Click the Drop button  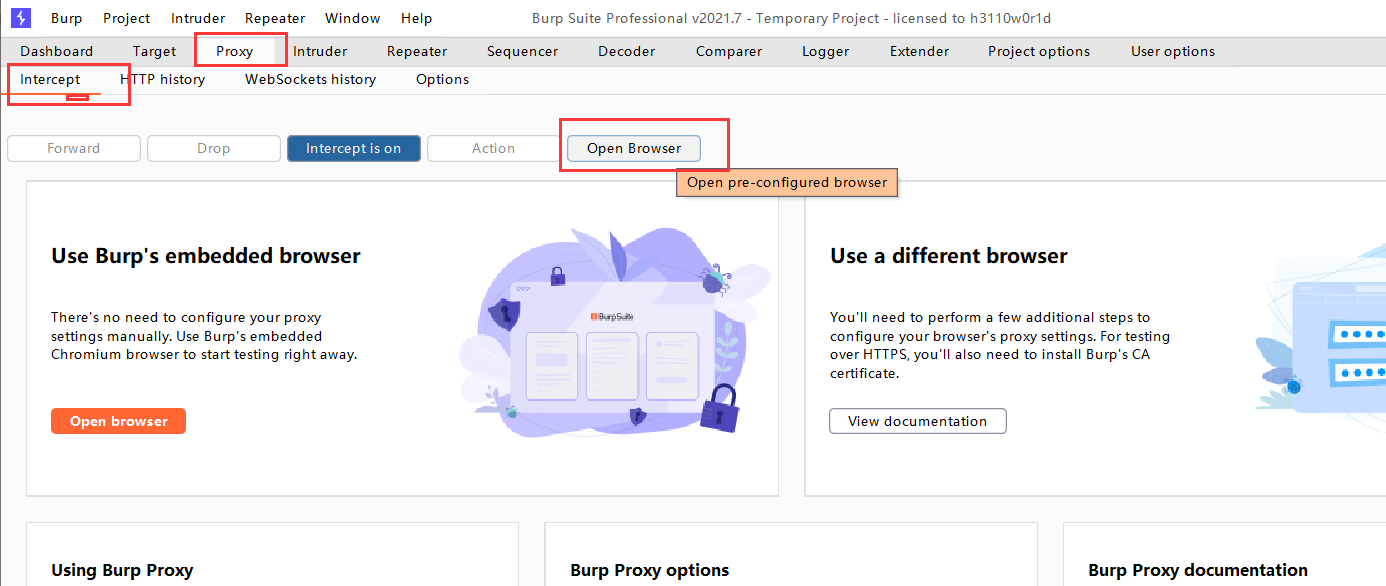click(213, 148)
